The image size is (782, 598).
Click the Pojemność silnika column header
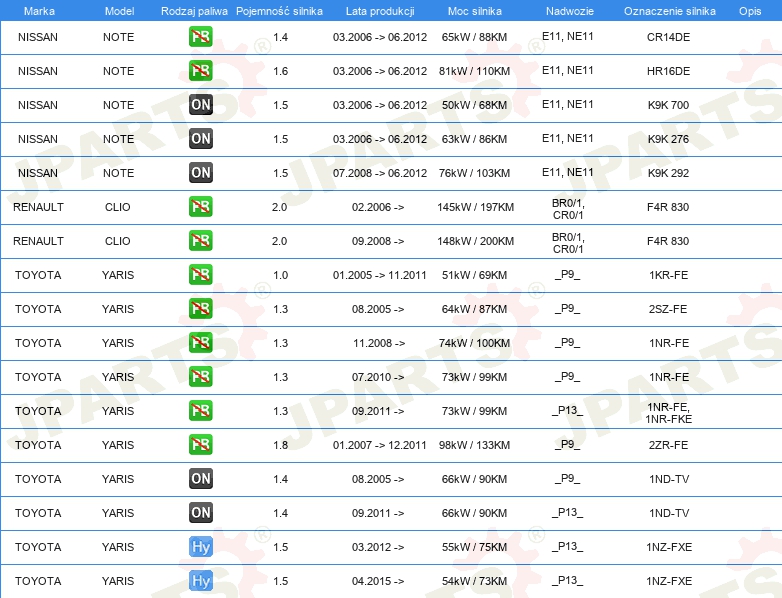(279, 11)
